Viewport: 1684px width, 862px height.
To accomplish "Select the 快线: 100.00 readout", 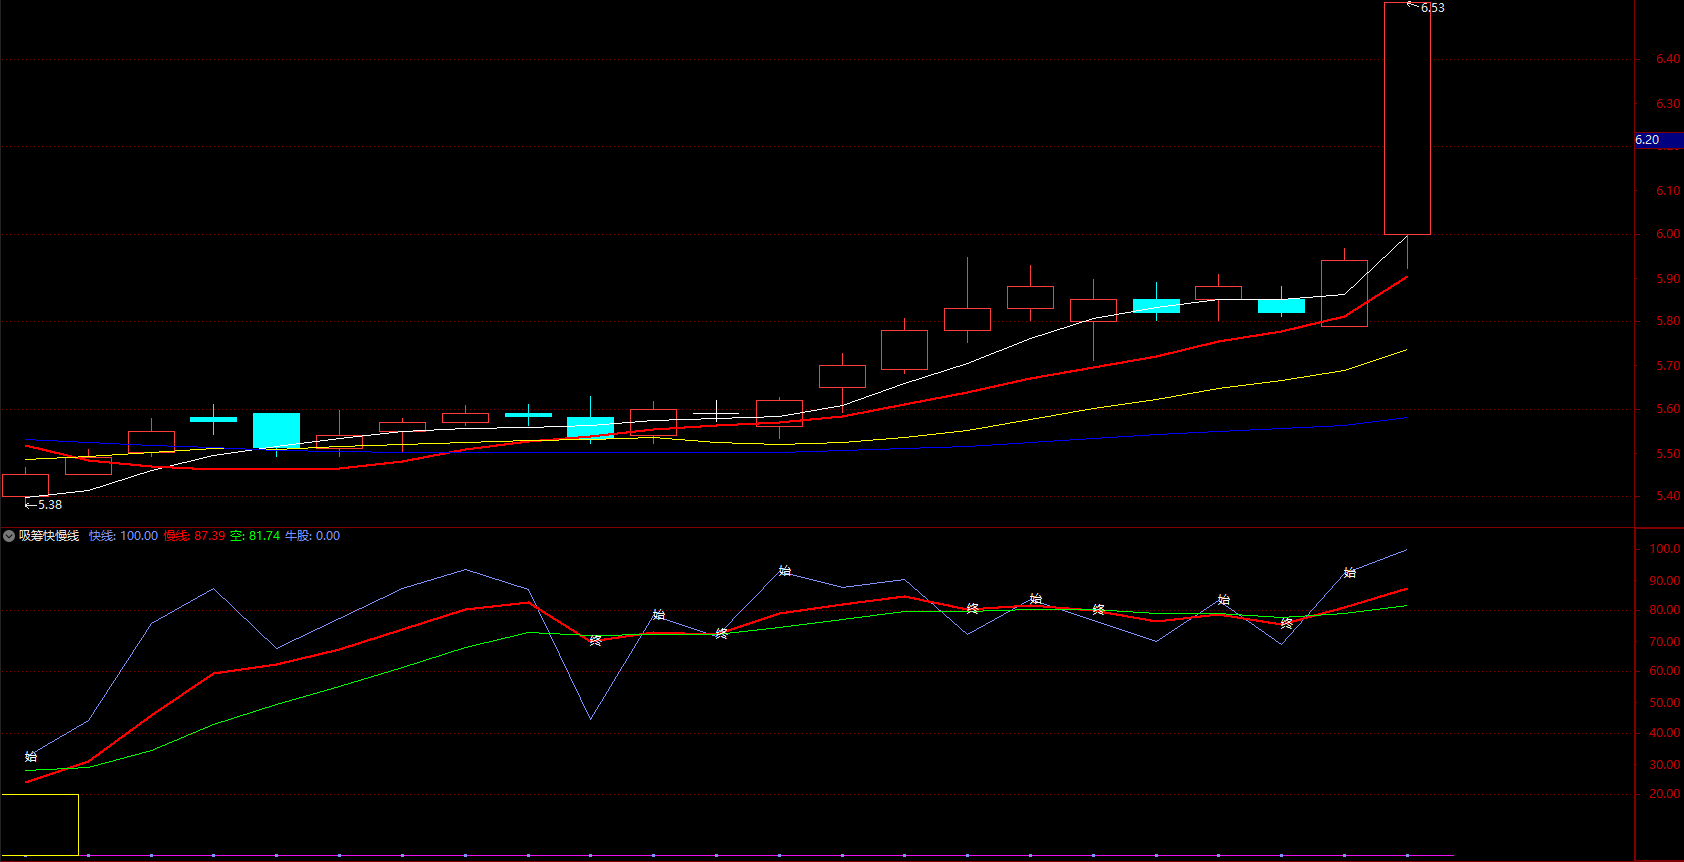I will coord(123,536).
